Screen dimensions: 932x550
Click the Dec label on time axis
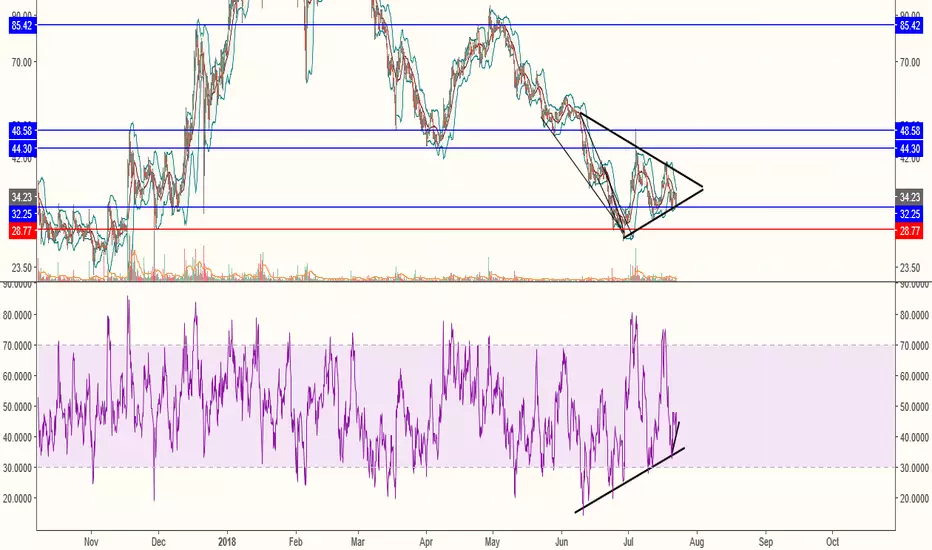pyautogui.click(x=158, y=542)
